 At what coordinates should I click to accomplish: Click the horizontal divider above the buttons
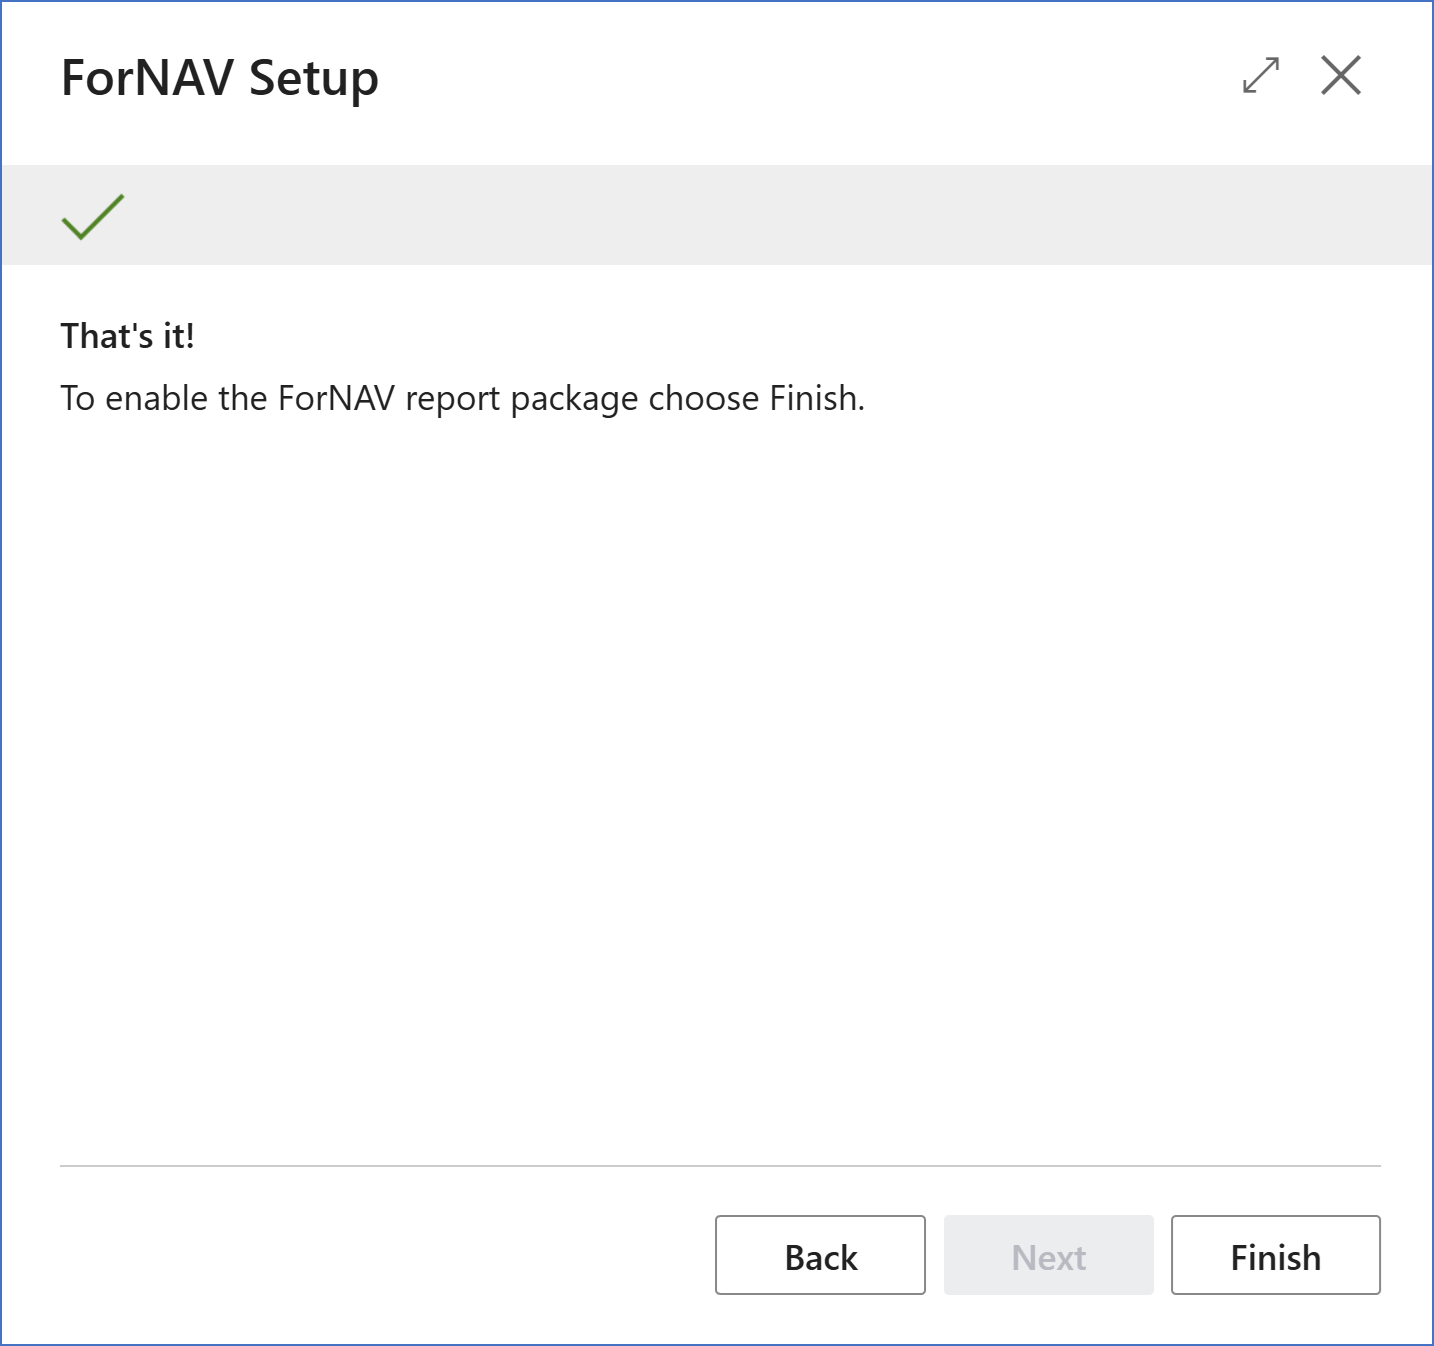720,1166
